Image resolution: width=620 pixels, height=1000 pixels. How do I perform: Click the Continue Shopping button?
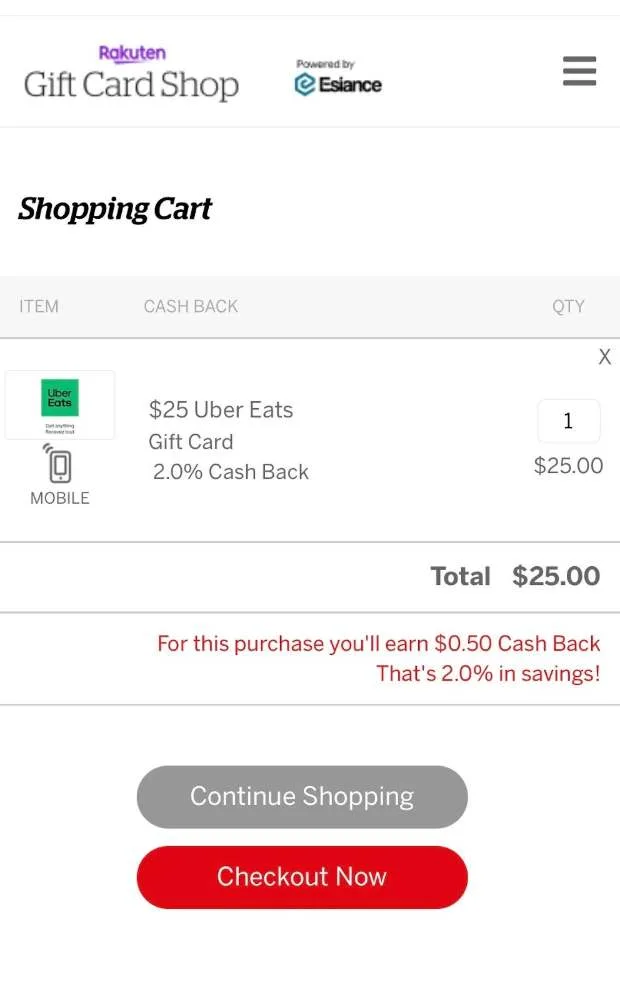coord(301,796)
